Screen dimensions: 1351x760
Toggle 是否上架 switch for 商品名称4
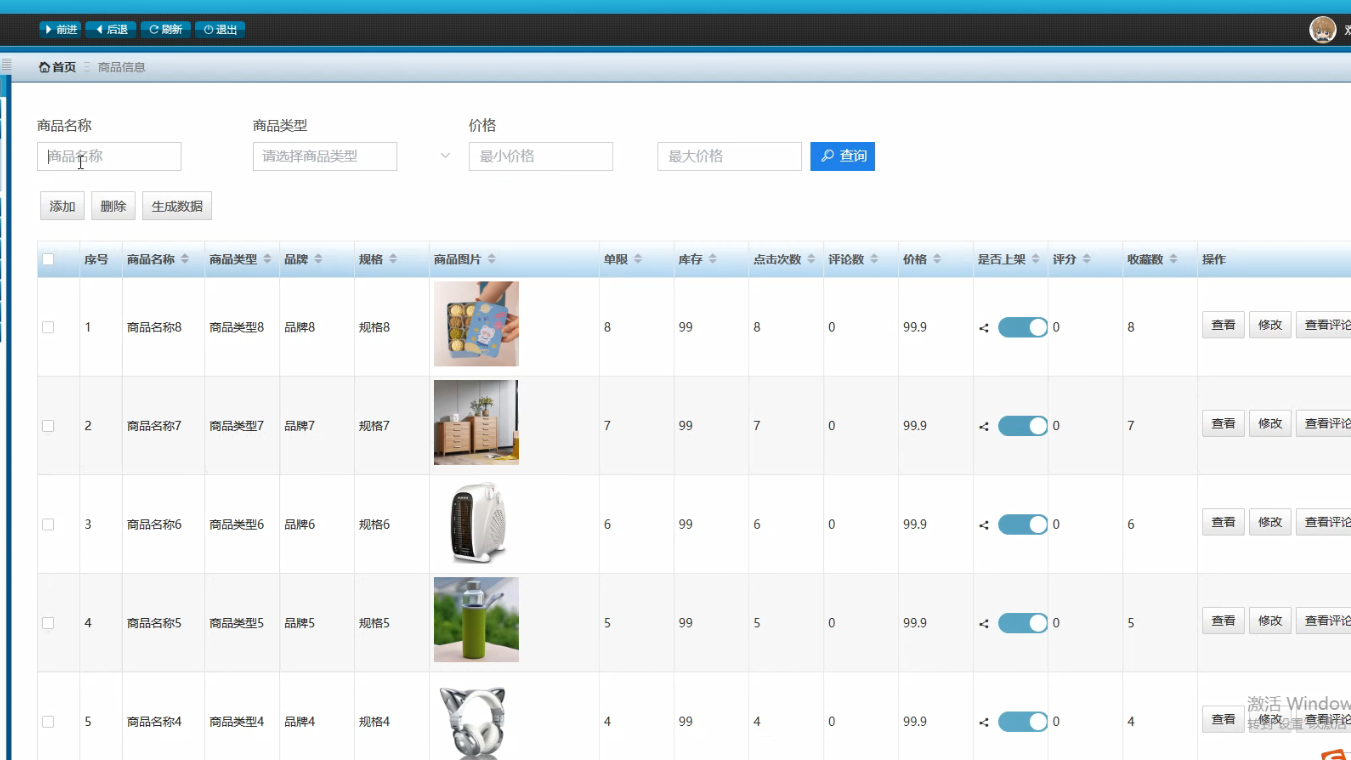pyautogui.click(x=1023, y=721)
